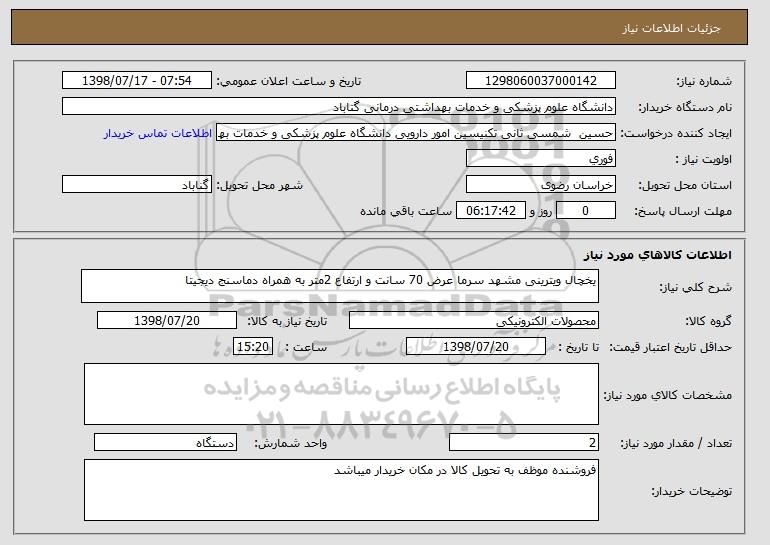This screenshot has width=770, height=545.
Task: Select the need number field 1298060037000142
Action: pos(541,81)
